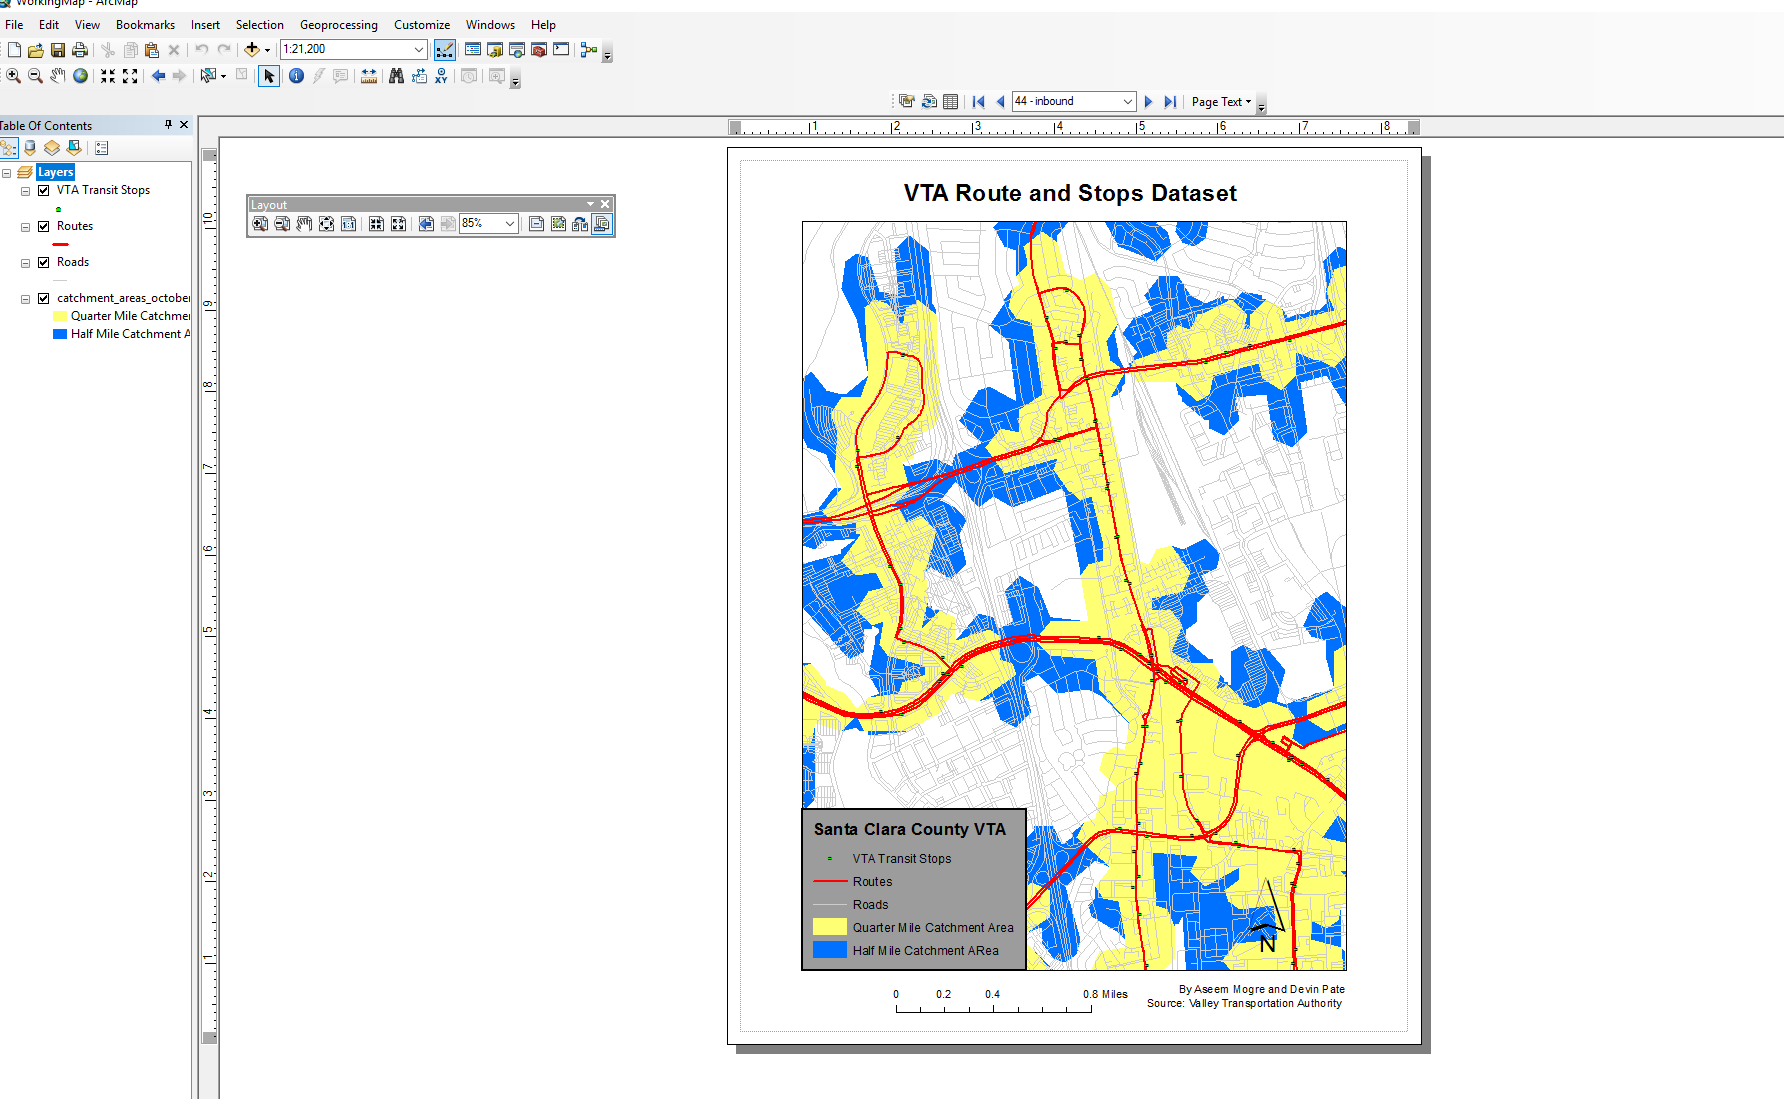Viewport: 1784px width, 1099px height.
Task: Open the map scale dropdown
Action: [419, 49]
